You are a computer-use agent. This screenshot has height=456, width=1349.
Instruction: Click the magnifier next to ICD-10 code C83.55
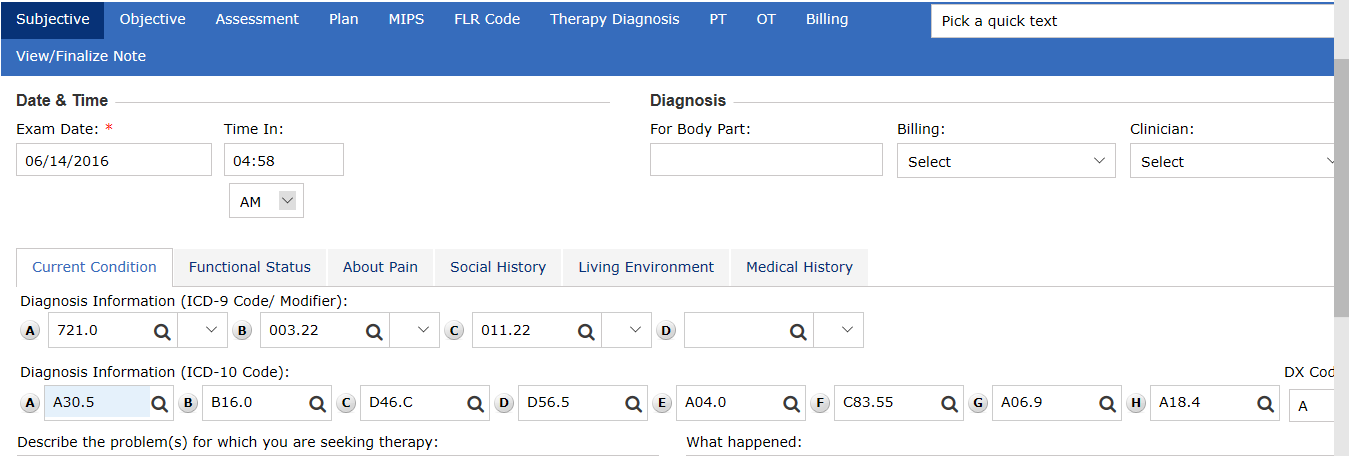point(950,403)
